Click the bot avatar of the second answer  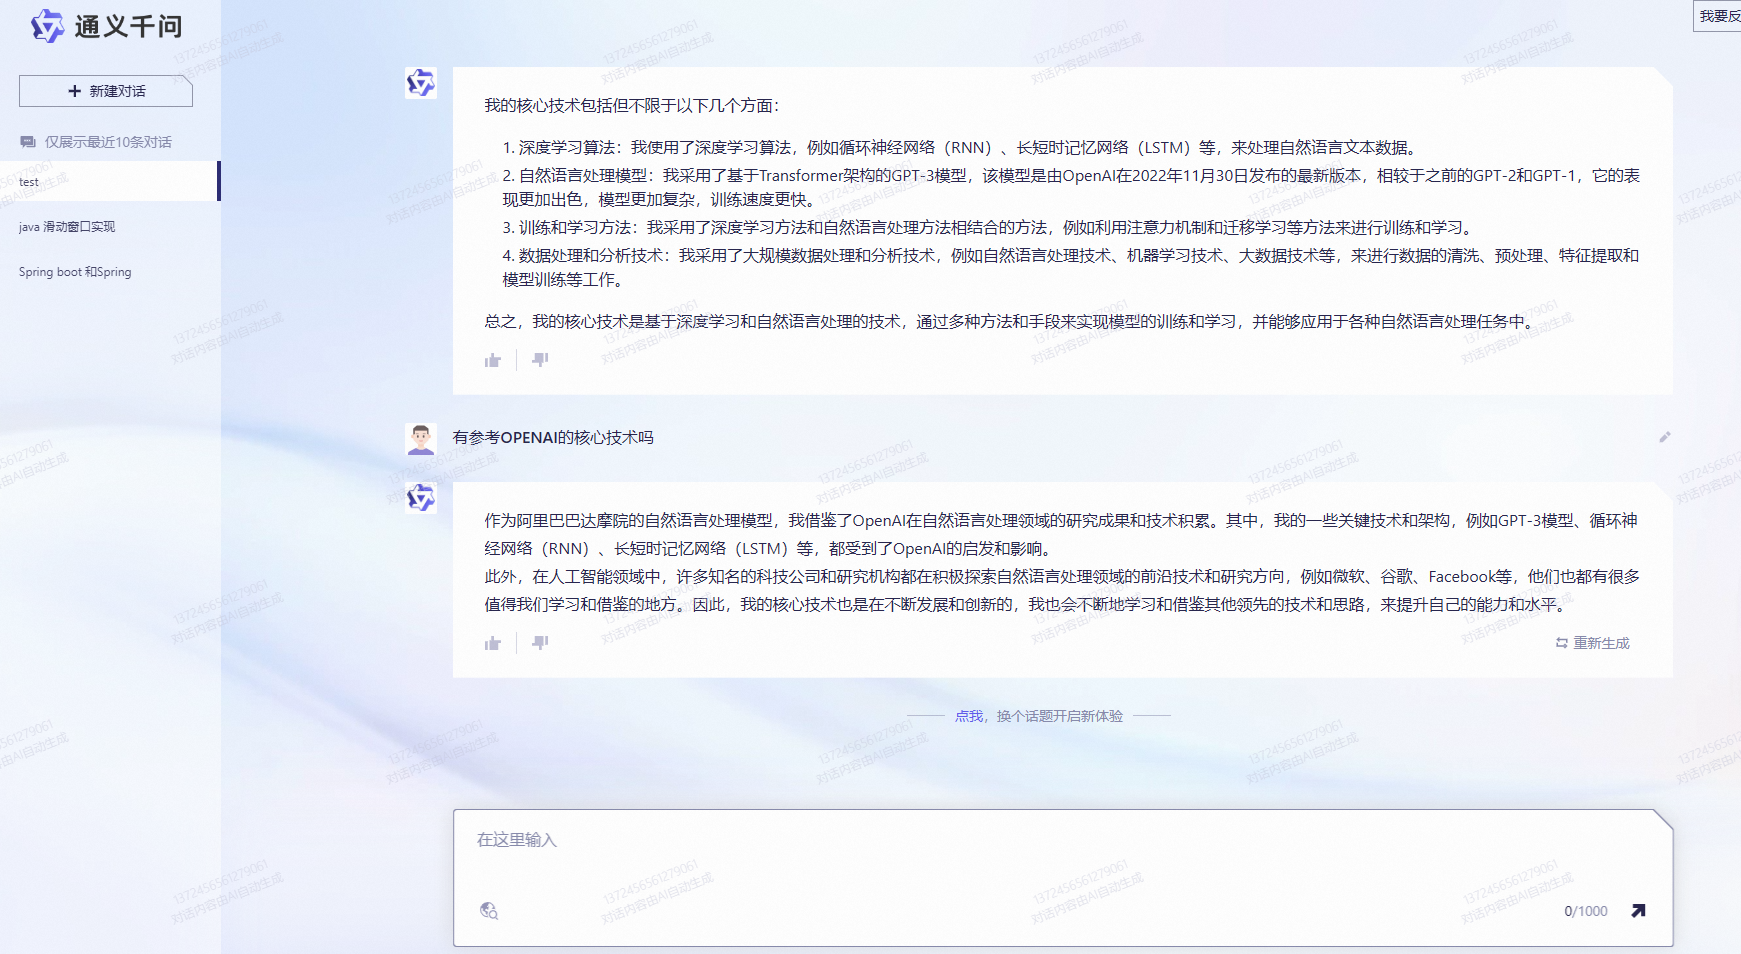click(x=421, y=497)
